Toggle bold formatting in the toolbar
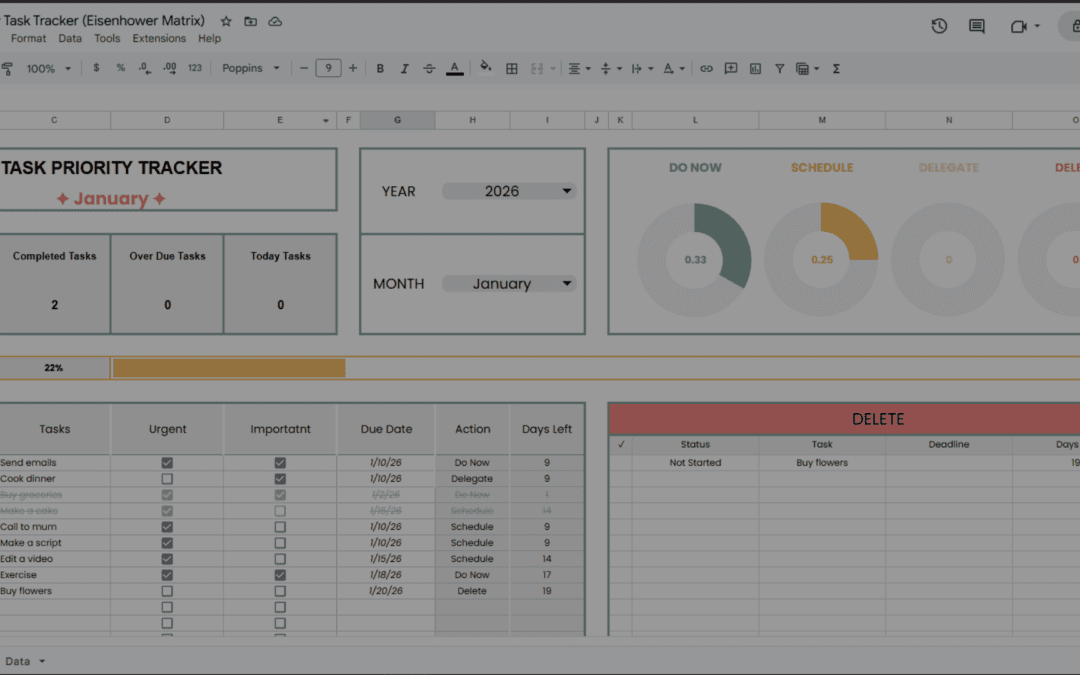Screen dimensions: 1080x675 point(380,68)
